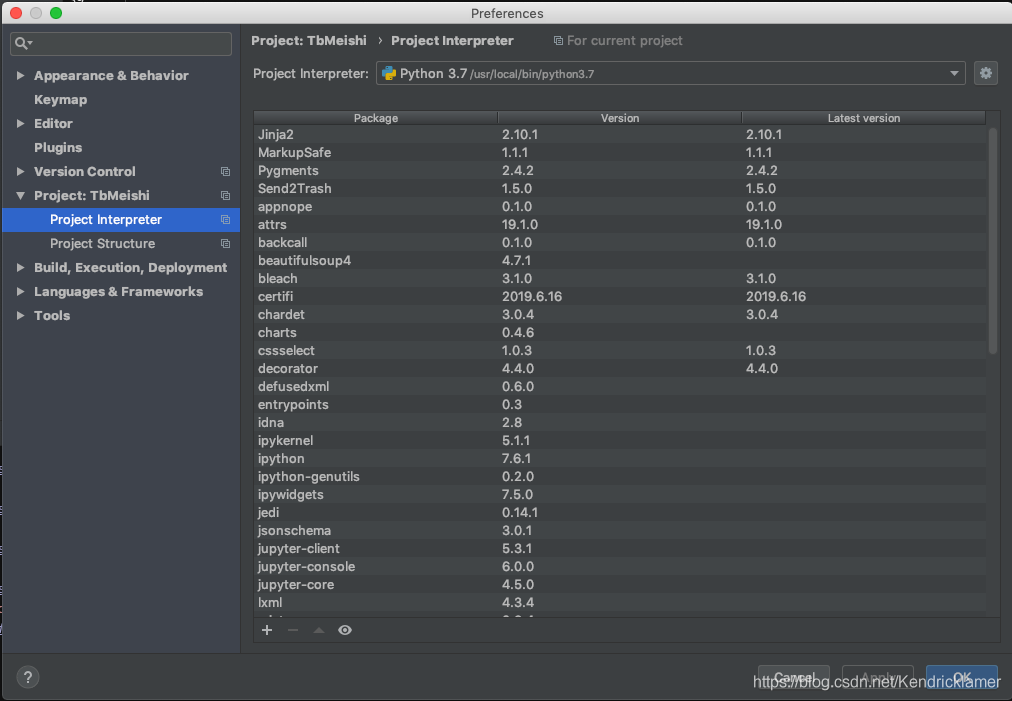Click the uninstall package minus icon
The image size is (1012, 701).
[x=293, y=630]
